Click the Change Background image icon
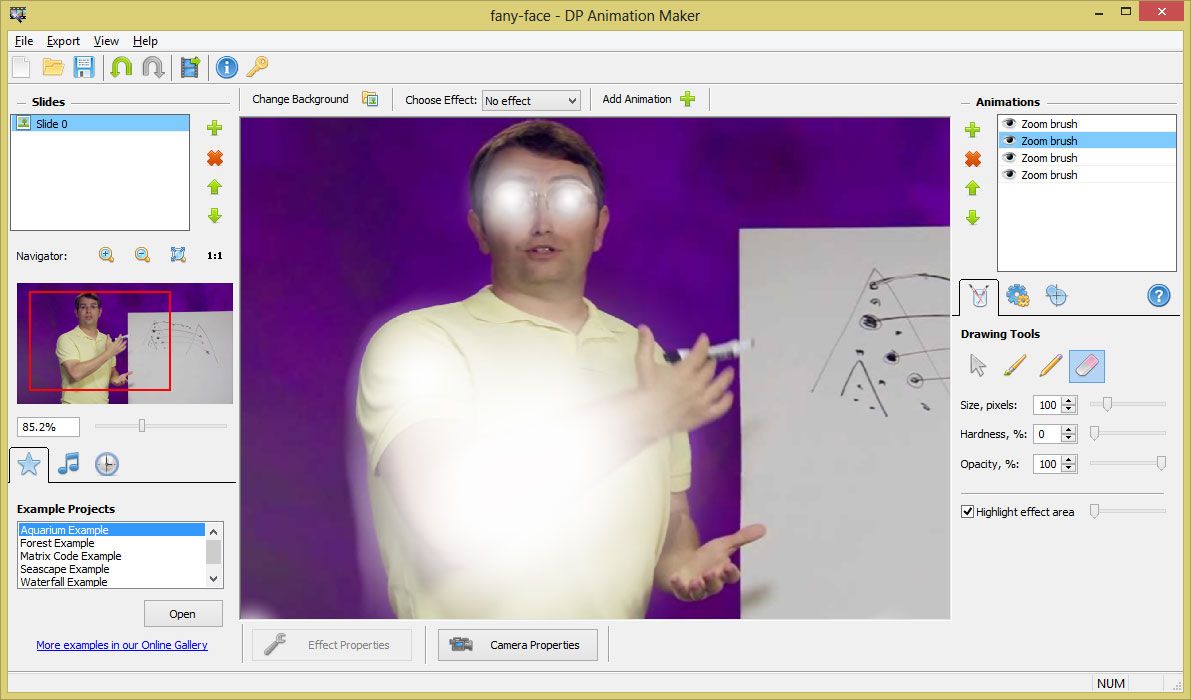1191x700 pixels. (x=370, y=99)
